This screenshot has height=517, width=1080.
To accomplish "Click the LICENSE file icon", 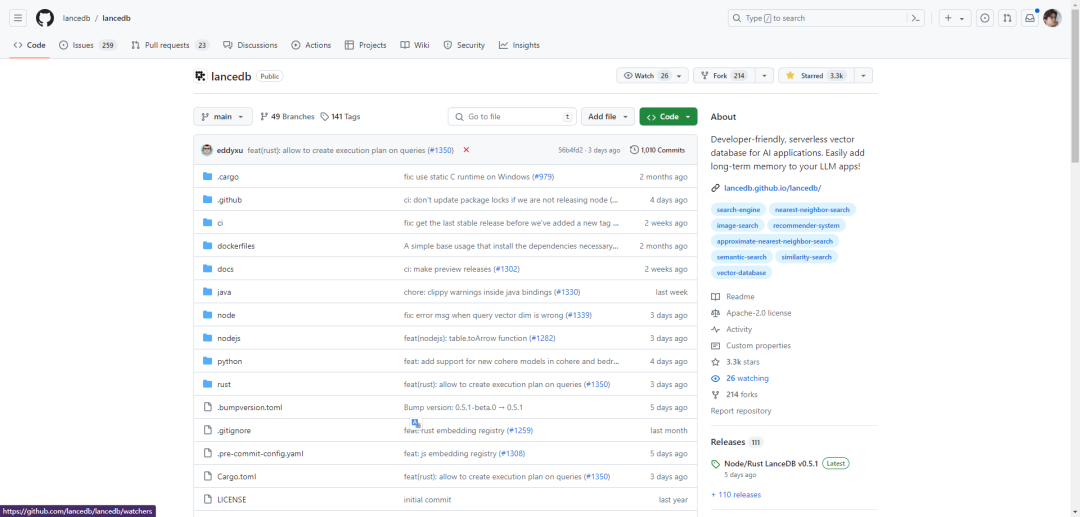I will pyautogui.click(x=207, y=499).
